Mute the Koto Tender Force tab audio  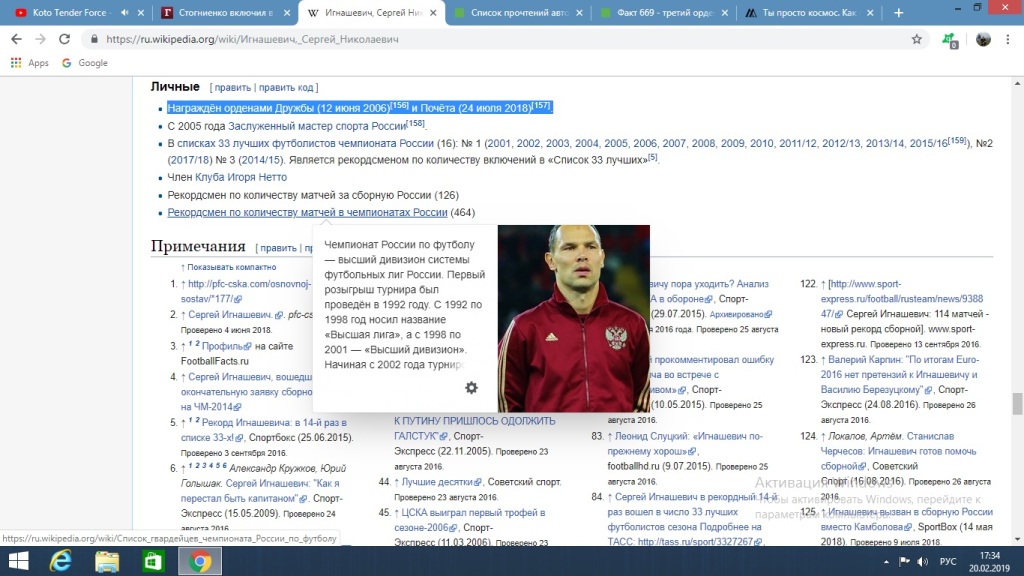point(125,12)
